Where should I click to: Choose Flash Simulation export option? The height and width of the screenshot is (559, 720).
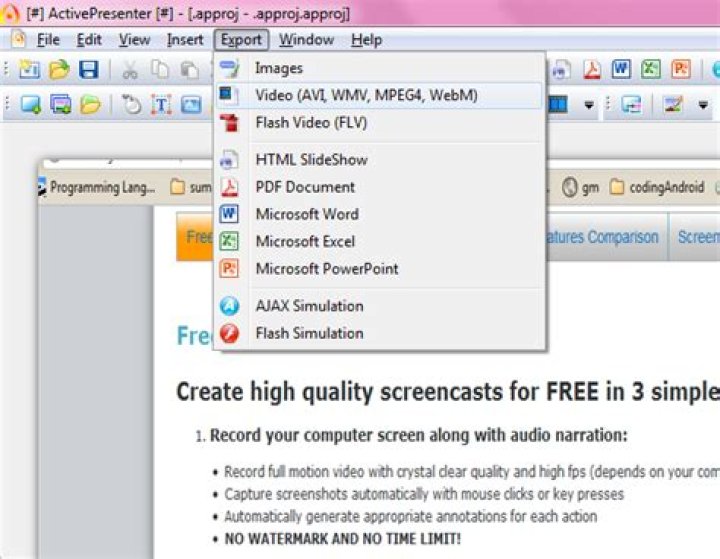point(380,333)
